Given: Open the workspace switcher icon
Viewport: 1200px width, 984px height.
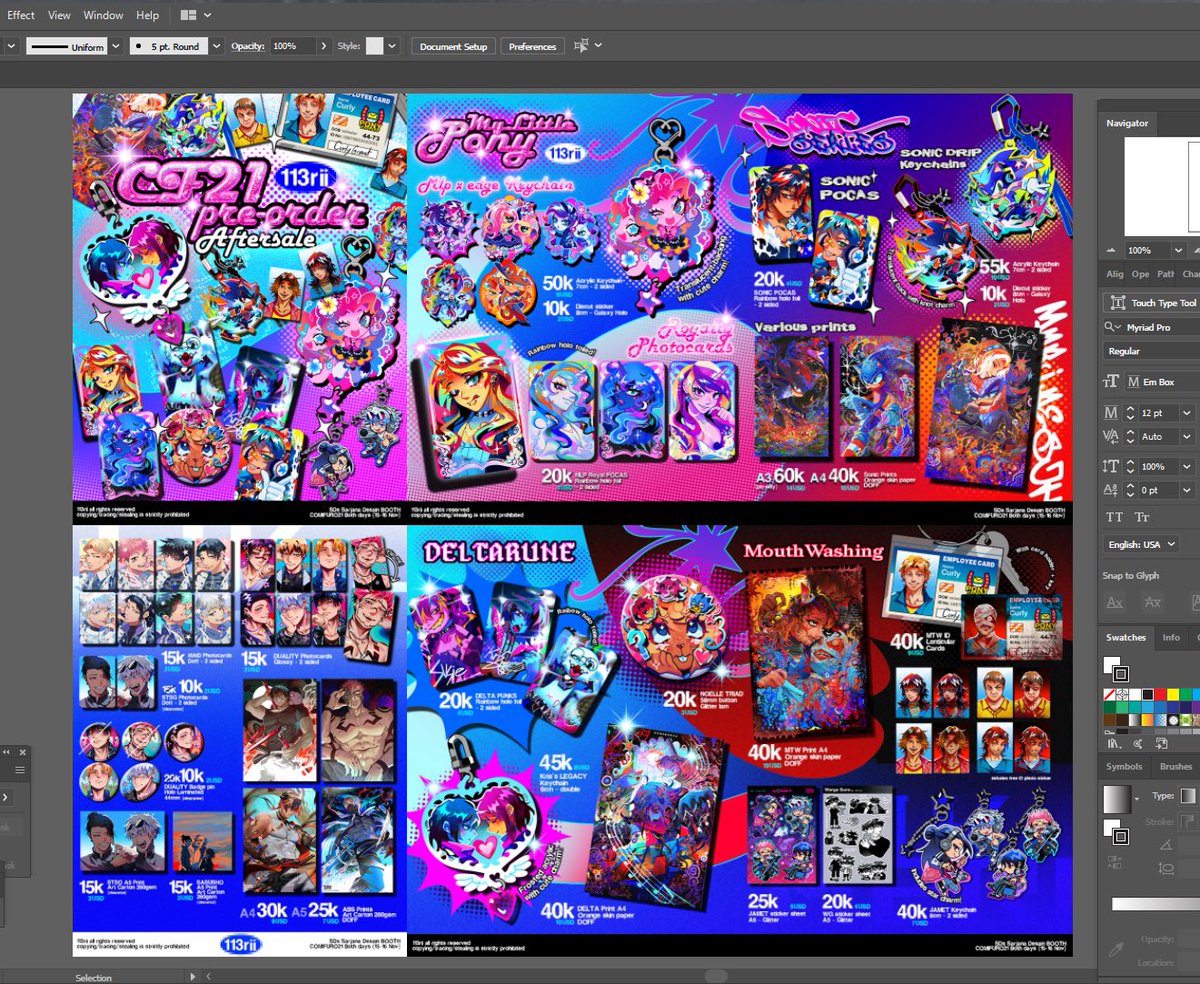Looking at the screenshot, I should pyautogui.click(x=188, y=16).
